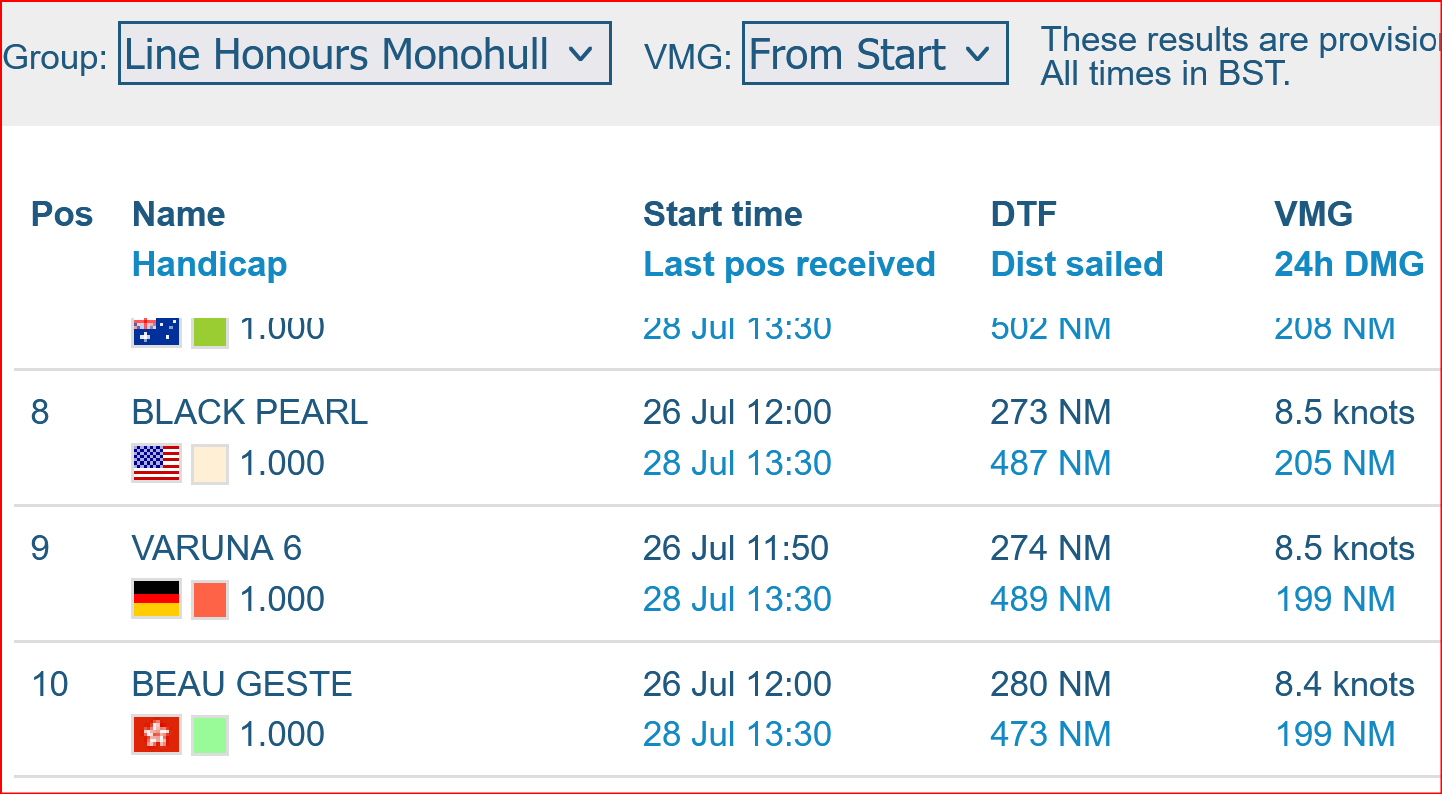1442x794 pixels.
Task: Click the Hong Kong flag for BEAU GESTE
Action: click(x=156, y=735)
